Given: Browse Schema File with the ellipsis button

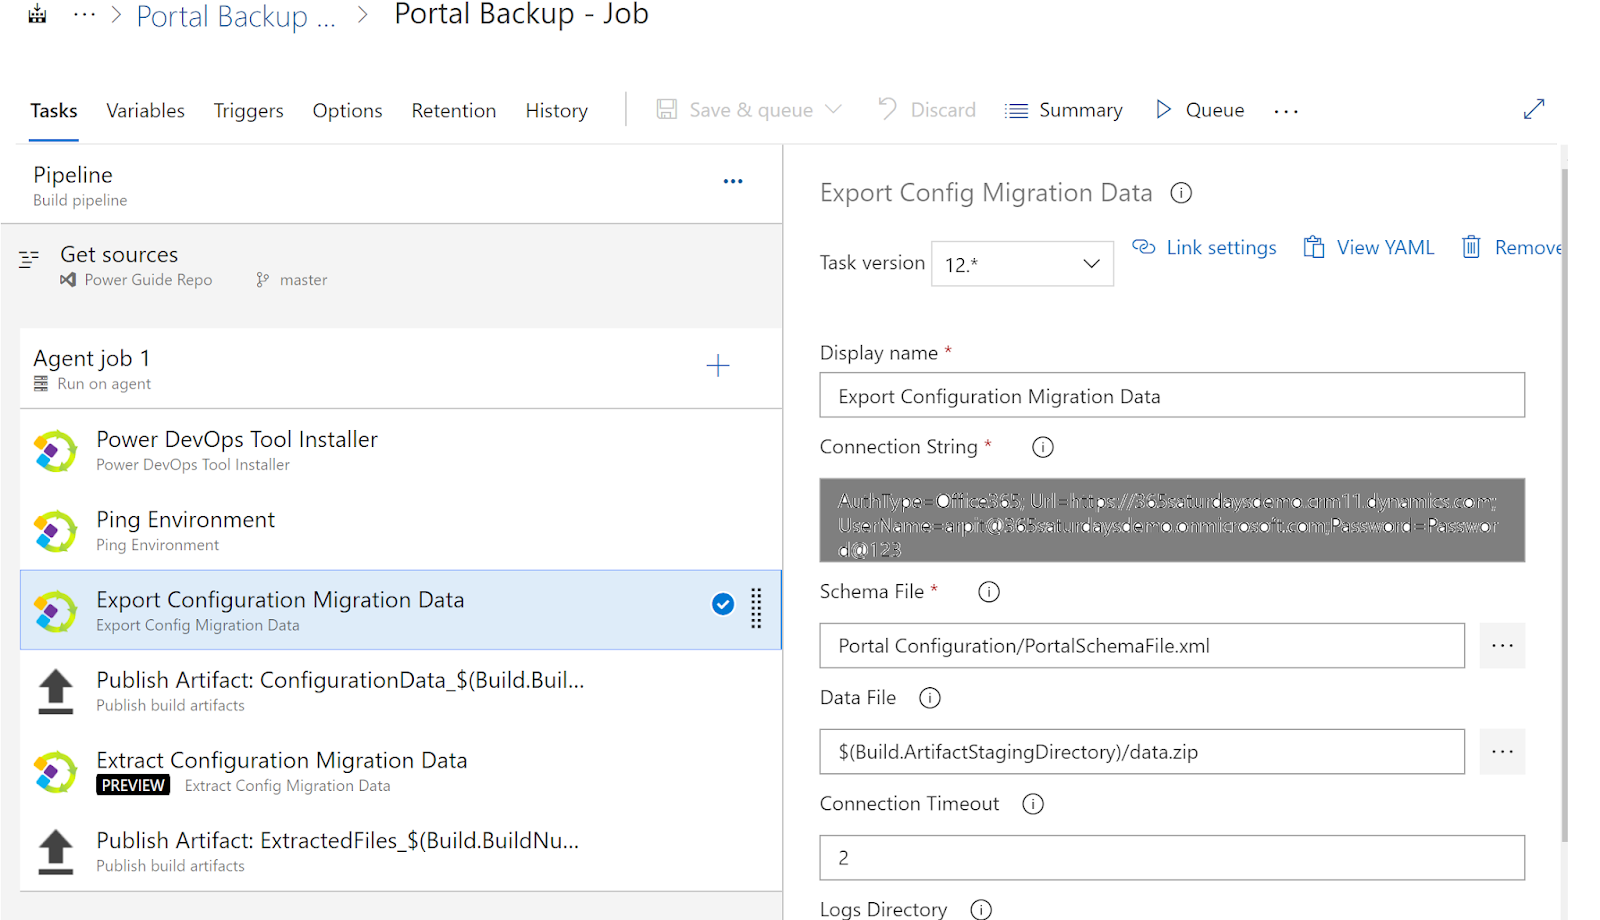Looking at the screenshot, I should 1502,645.
